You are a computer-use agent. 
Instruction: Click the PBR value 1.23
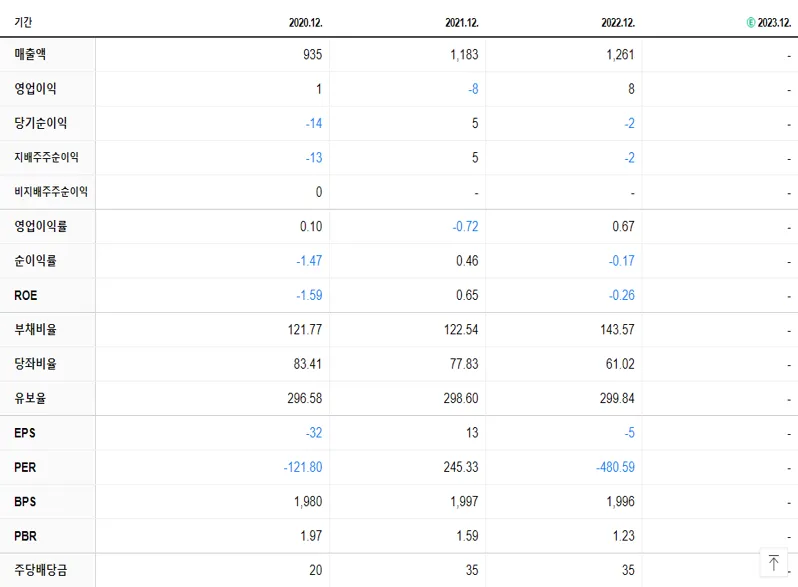pyautogui.click(x=624, y=536)
